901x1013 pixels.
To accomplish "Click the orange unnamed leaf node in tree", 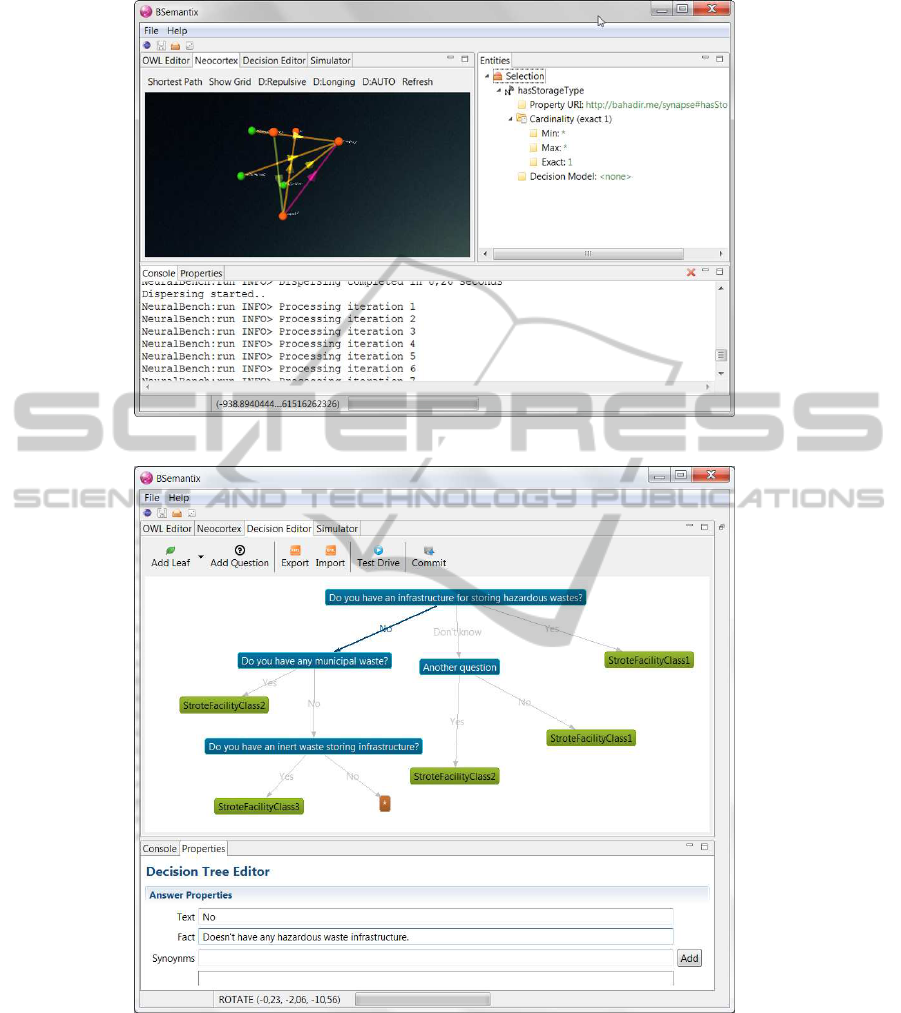I will pyautogui.click(x=384, y=803).
